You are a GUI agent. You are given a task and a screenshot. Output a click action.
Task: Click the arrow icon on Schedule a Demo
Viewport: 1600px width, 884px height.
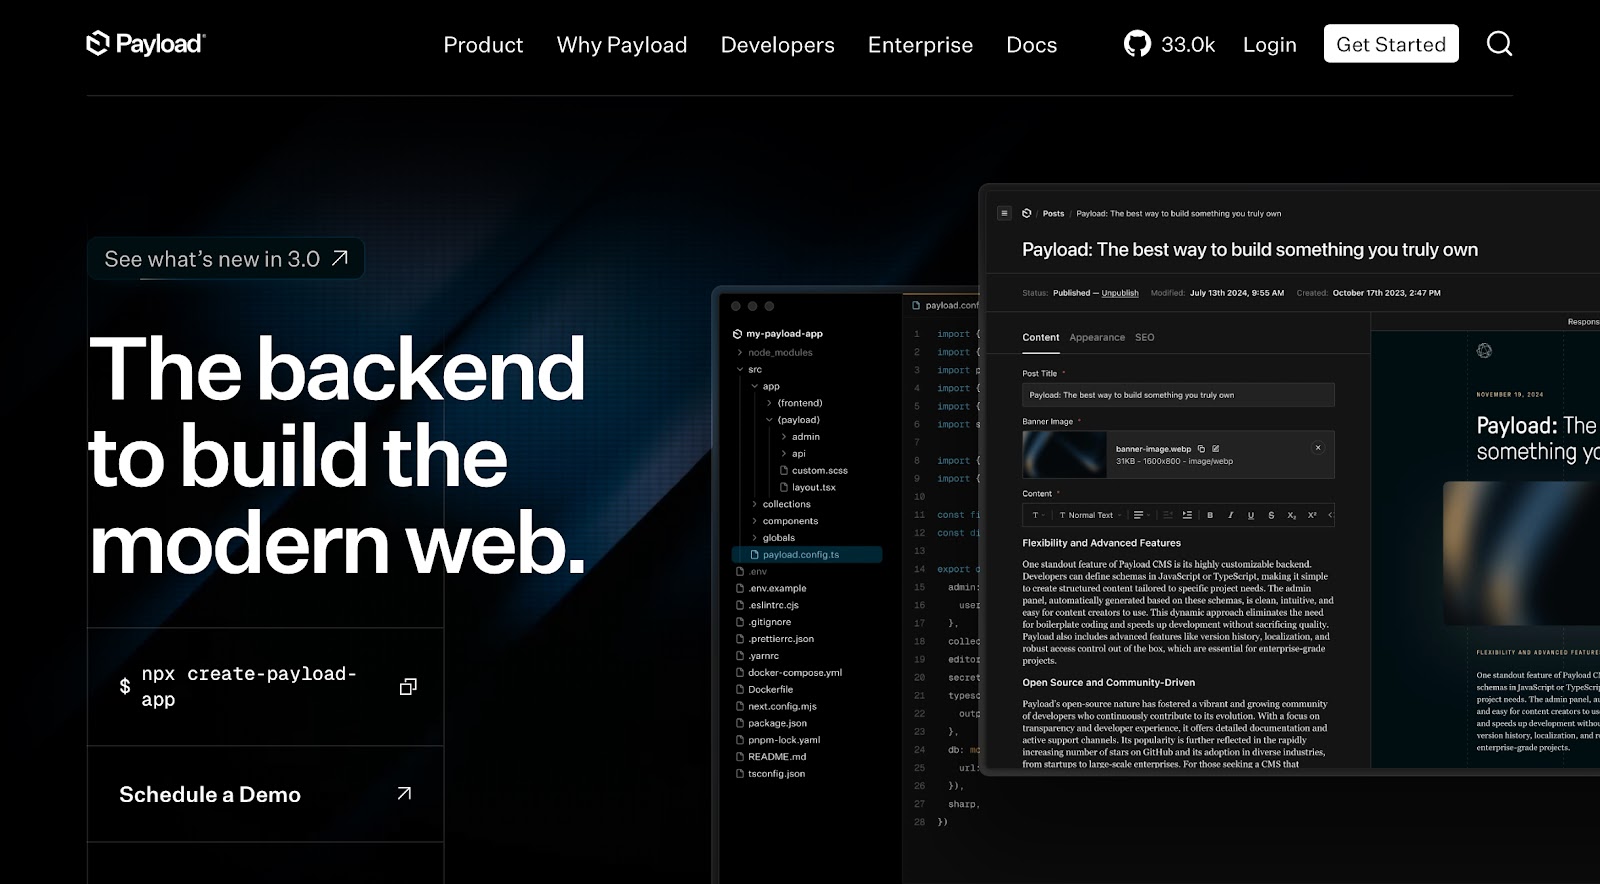coord(404,793)
